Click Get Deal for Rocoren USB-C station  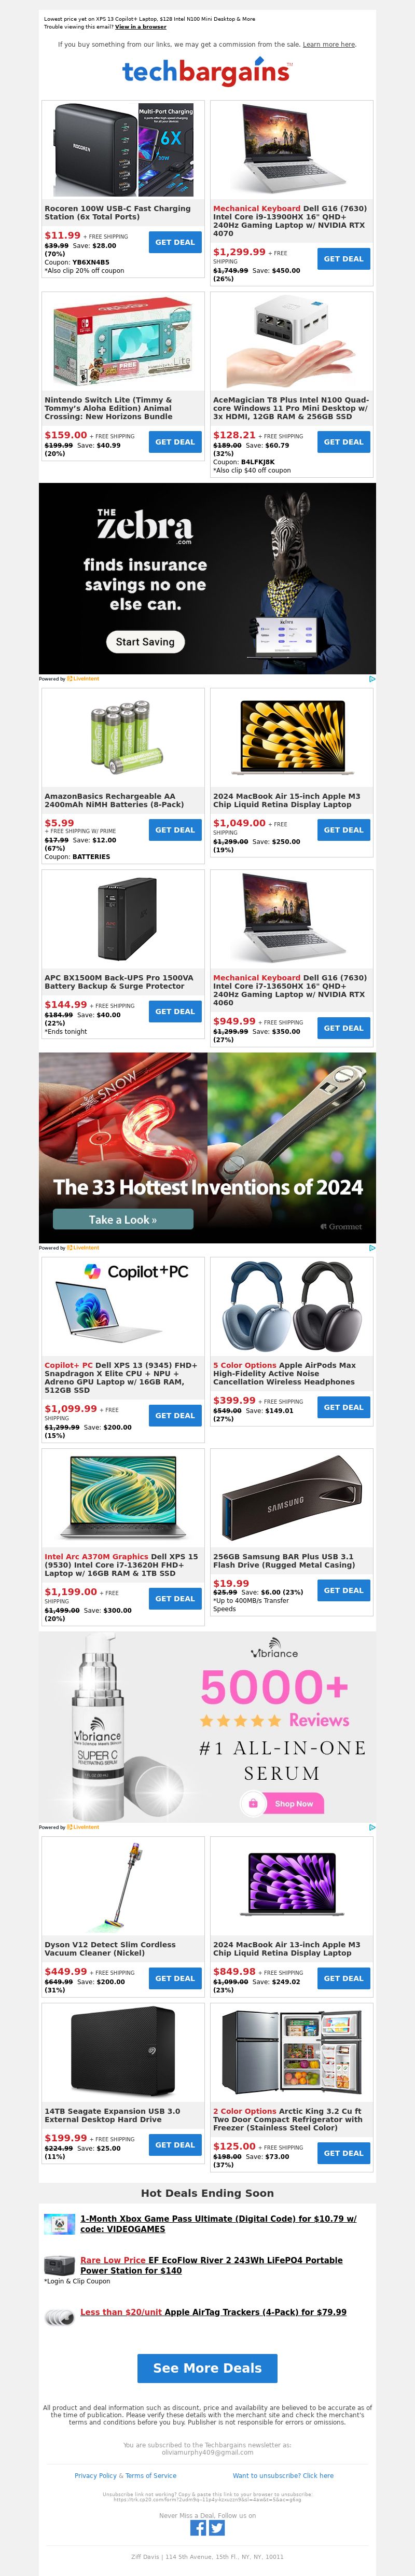[175, 242]
